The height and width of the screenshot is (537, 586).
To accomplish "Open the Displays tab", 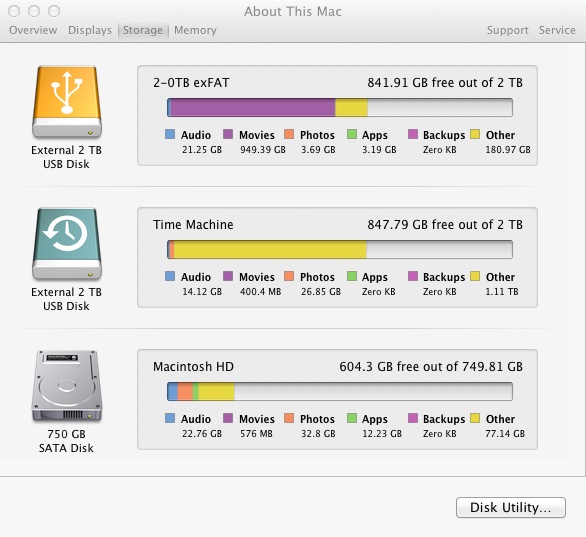I will click(90, 30).
